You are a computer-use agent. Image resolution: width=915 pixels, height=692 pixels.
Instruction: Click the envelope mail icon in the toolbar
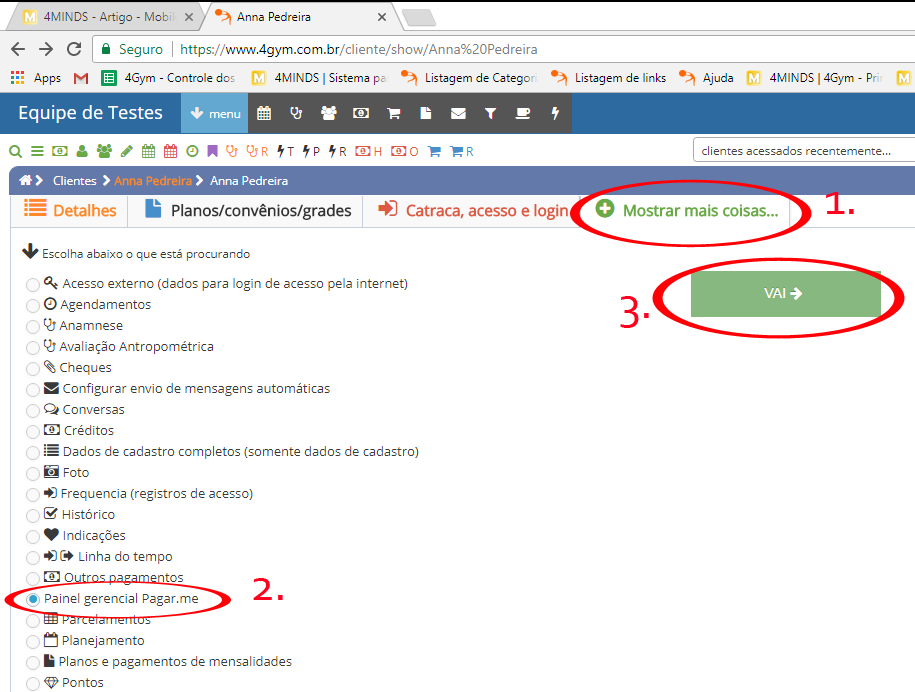tap(458, 114)
